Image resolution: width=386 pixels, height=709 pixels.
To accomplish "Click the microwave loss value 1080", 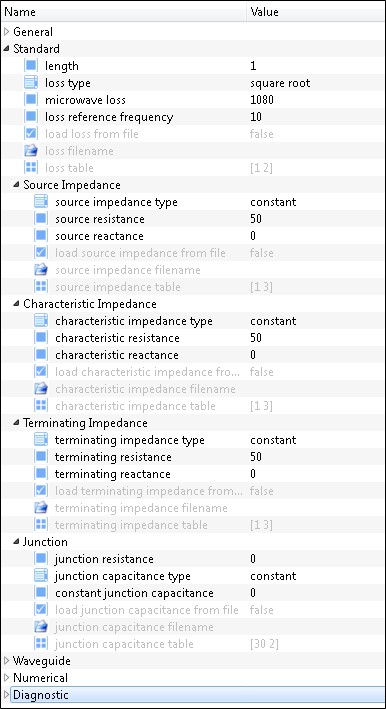I will click(x=262, y=100).
